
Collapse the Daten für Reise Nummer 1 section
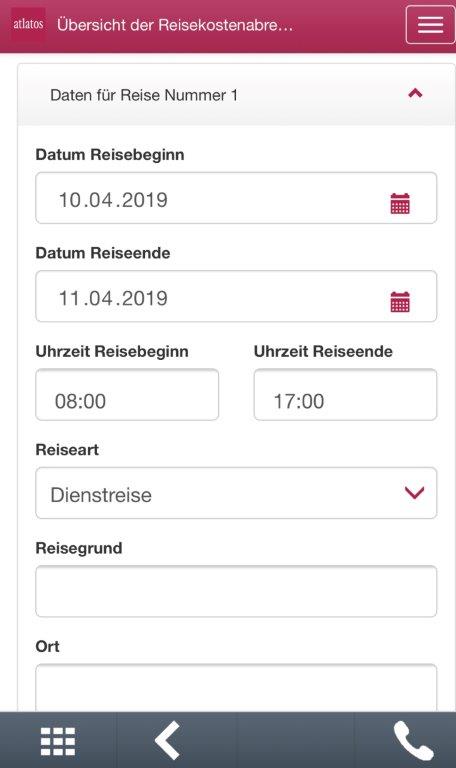[x=415, y=93]
